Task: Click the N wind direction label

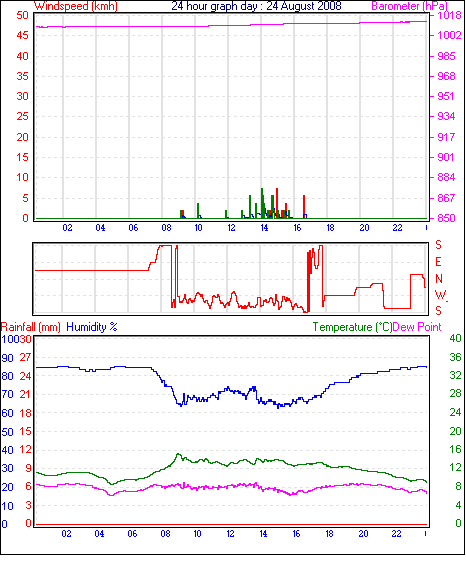Action: pos(439,279)
